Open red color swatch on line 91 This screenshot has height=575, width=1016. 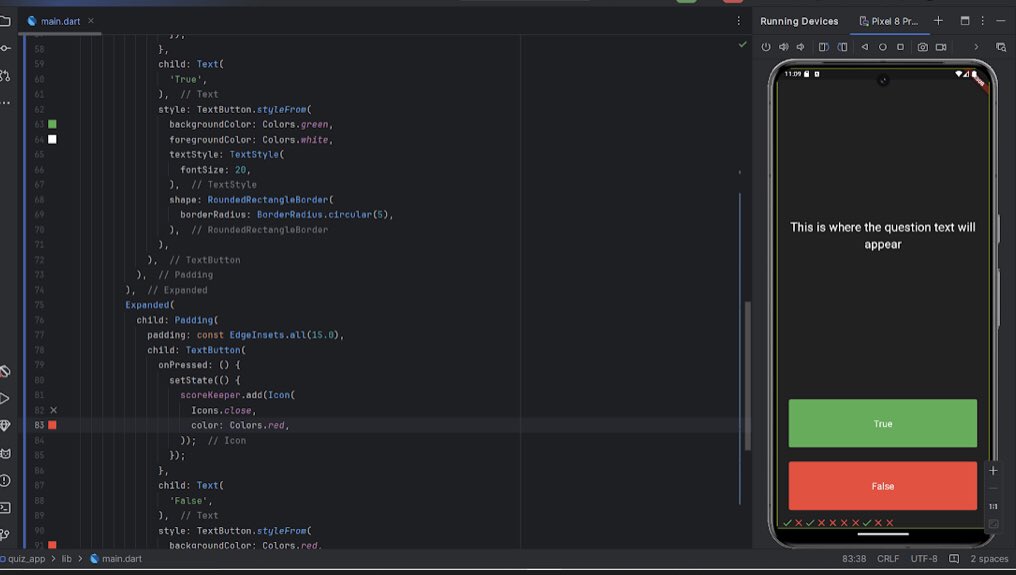(x=52, y=545)
